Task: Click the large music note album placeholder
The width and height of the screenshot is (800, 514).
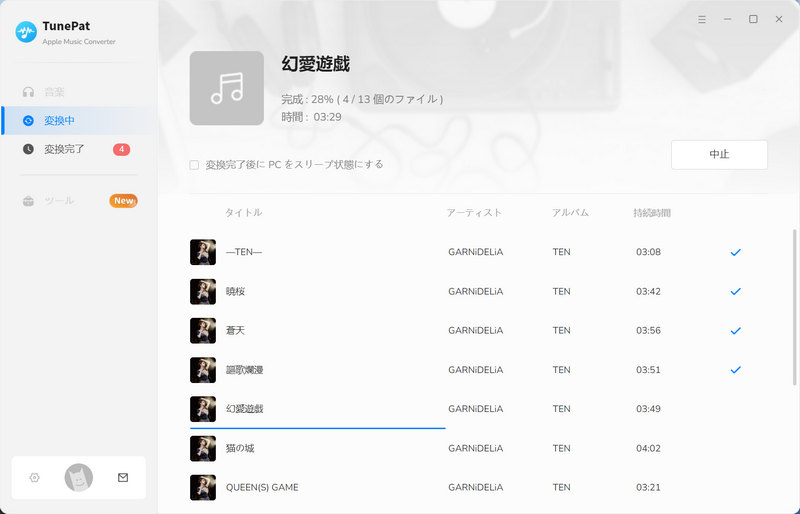Action: point(227,88)
